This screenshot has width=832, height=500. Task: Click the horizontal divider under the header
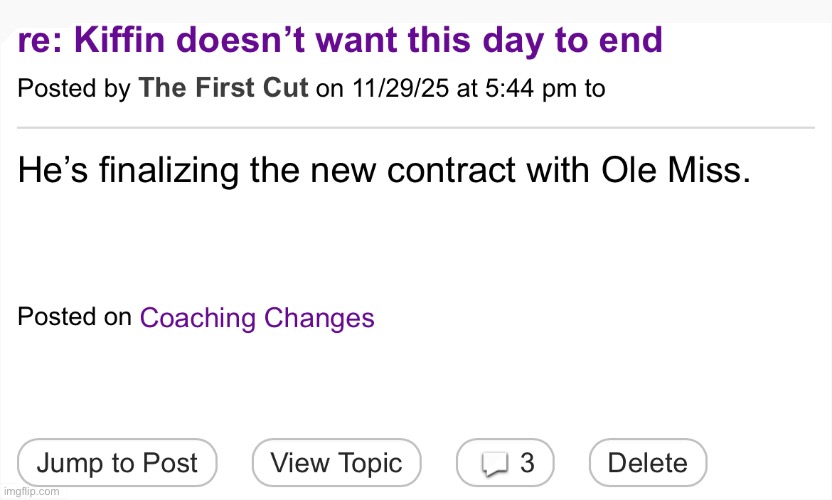[416, 128]
